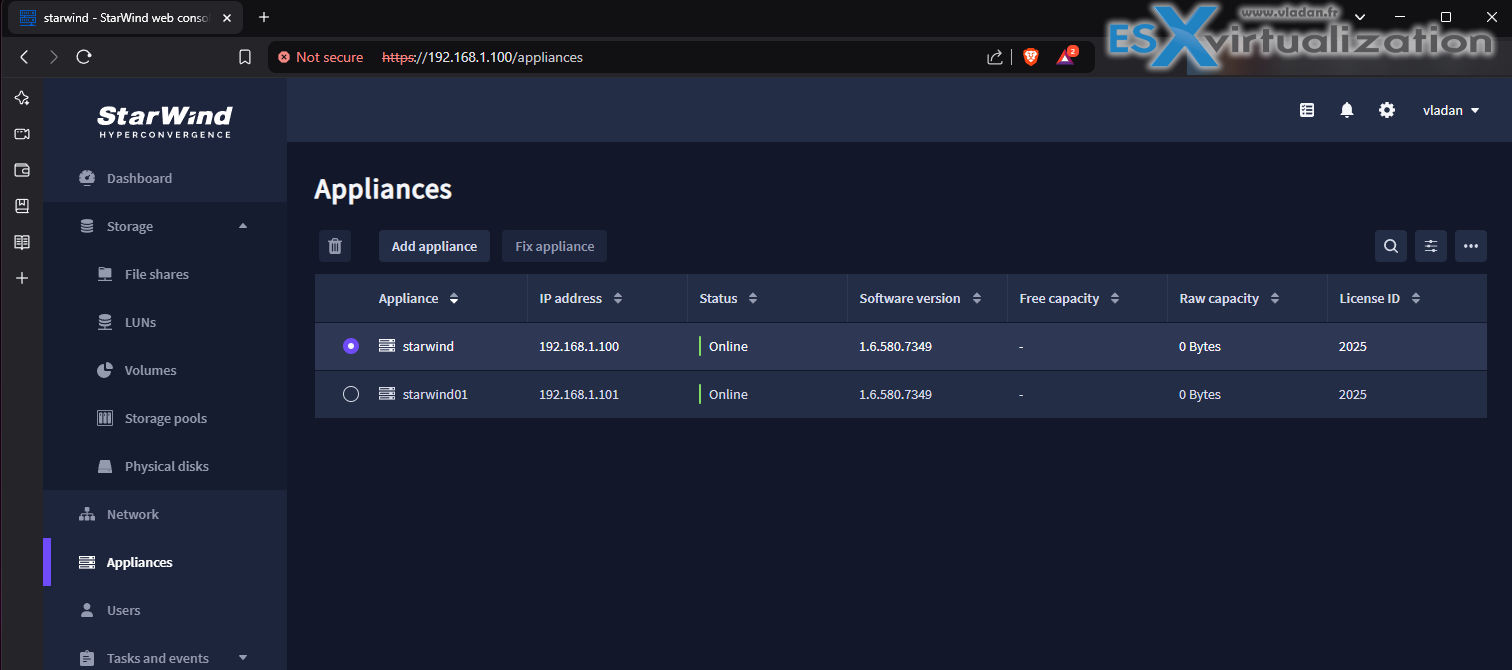Click IP address 192.168.1.100 in table
Viewport: 1512px width, 670px height.
(579, 346)
